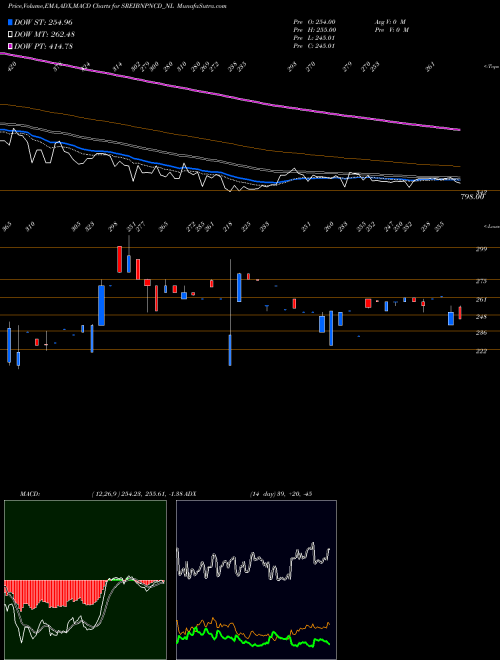The height and width of the screenshot is (660, 500).
Task: Click inside the dark blue ADX panel
Action: coord(256,580)
